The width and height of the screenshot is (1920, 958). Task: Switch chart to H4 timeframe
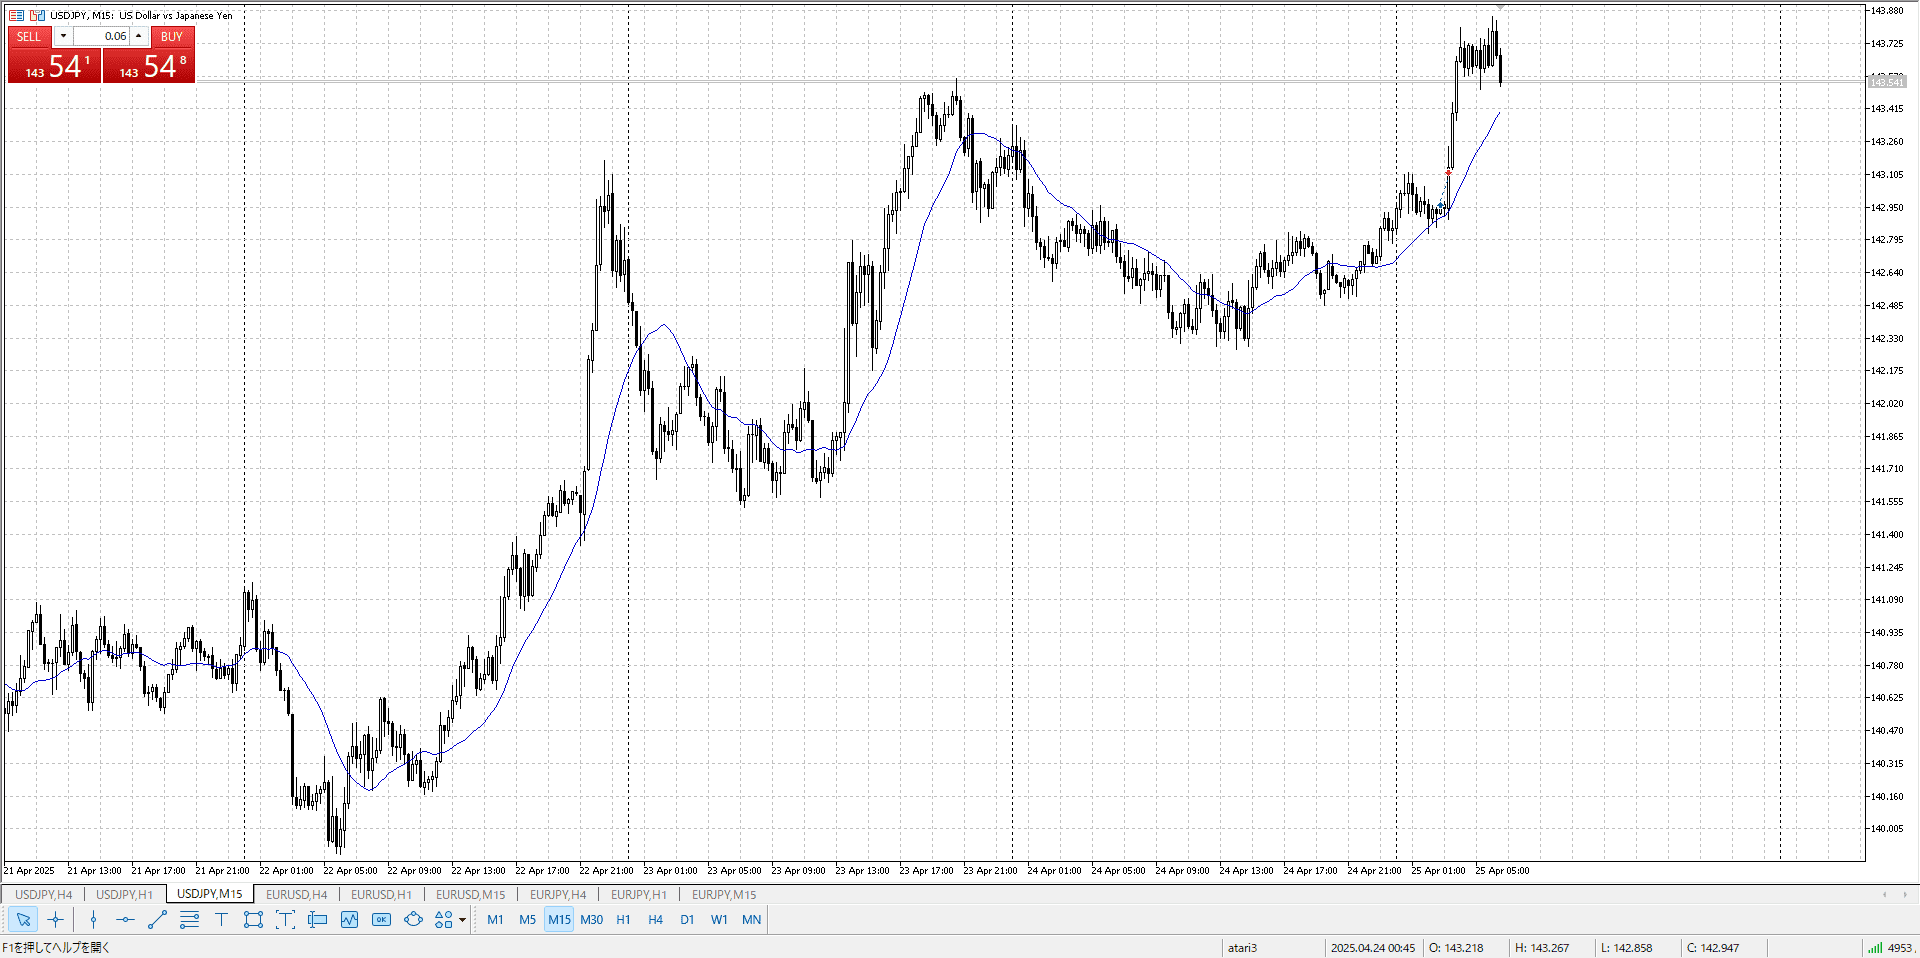(655, 920)
